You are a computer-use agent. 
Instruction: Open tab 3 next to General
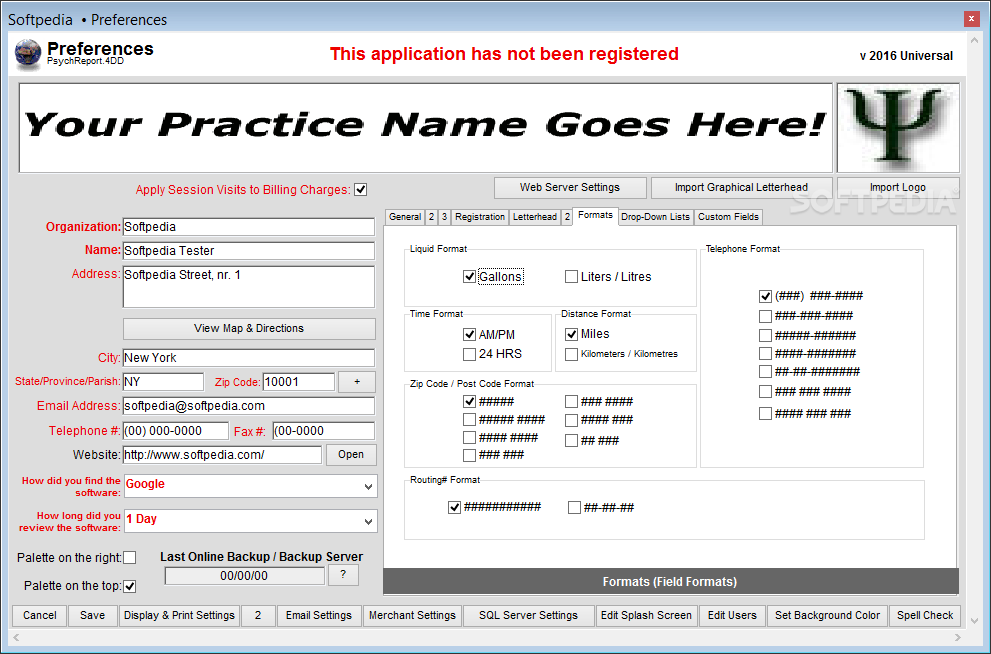444,217
